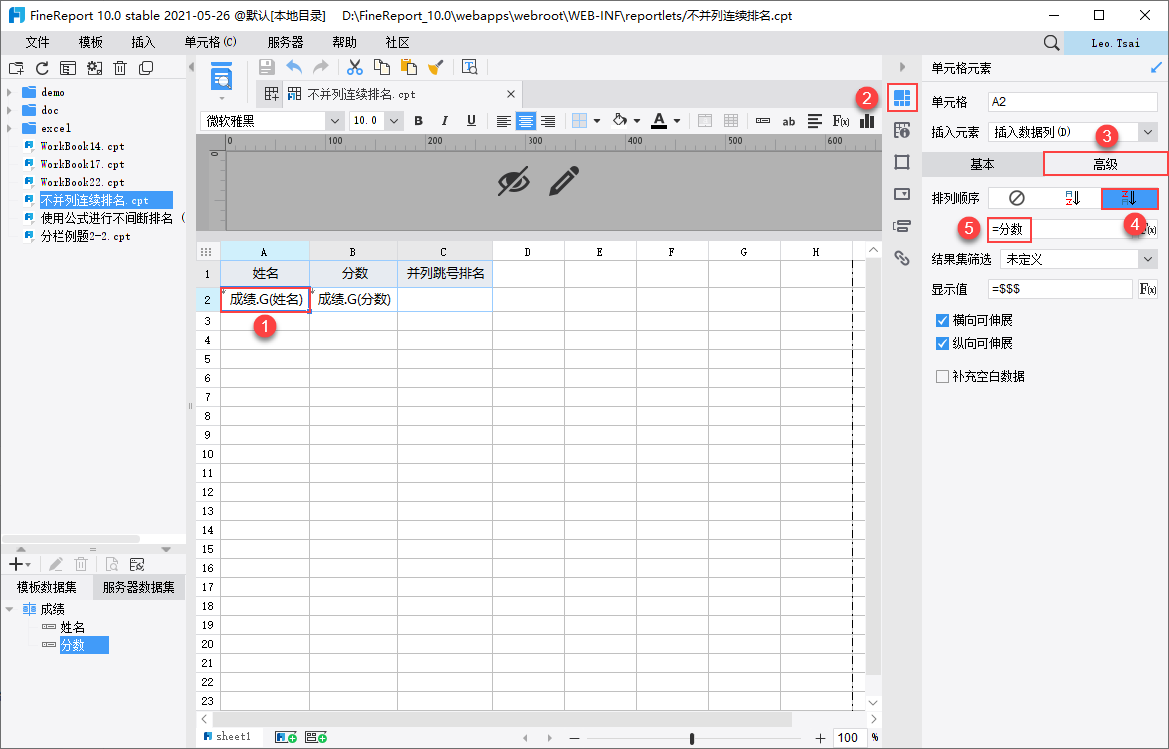Switch to the 基本 tab
The height and width of the screenshot is (749, 1169).
click(x=982, y=164)
